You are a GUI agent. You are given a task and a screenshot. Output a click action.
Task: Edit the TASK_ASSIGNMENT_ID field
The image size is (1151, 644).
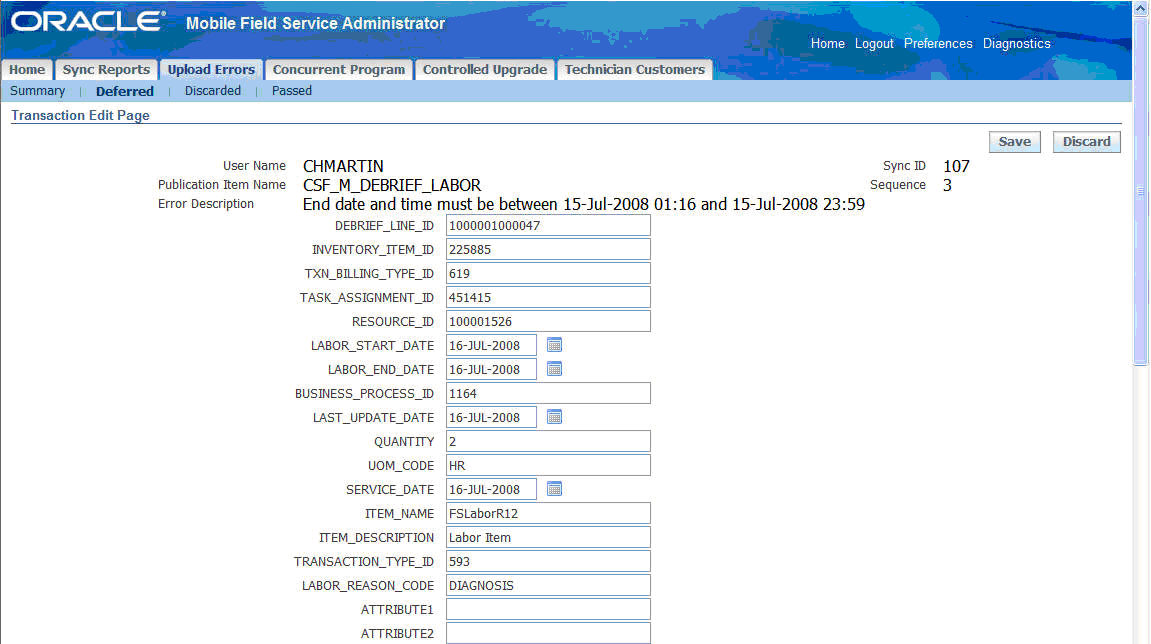click(x=548, y=297)
